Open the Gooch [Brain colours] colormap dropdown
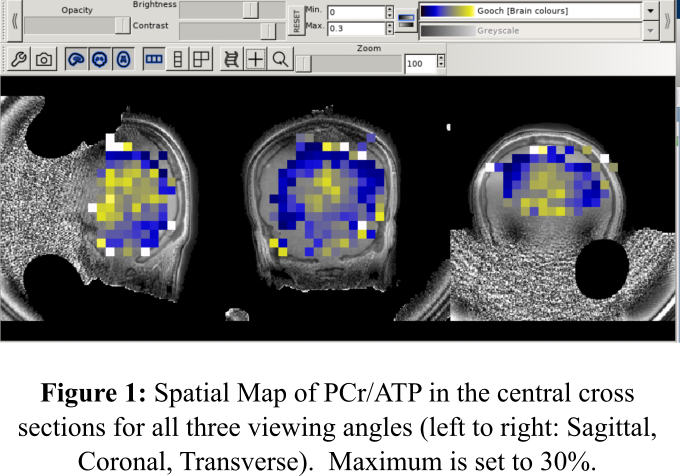The height and width of the screenshot is (476, 680). coord(650,10)
